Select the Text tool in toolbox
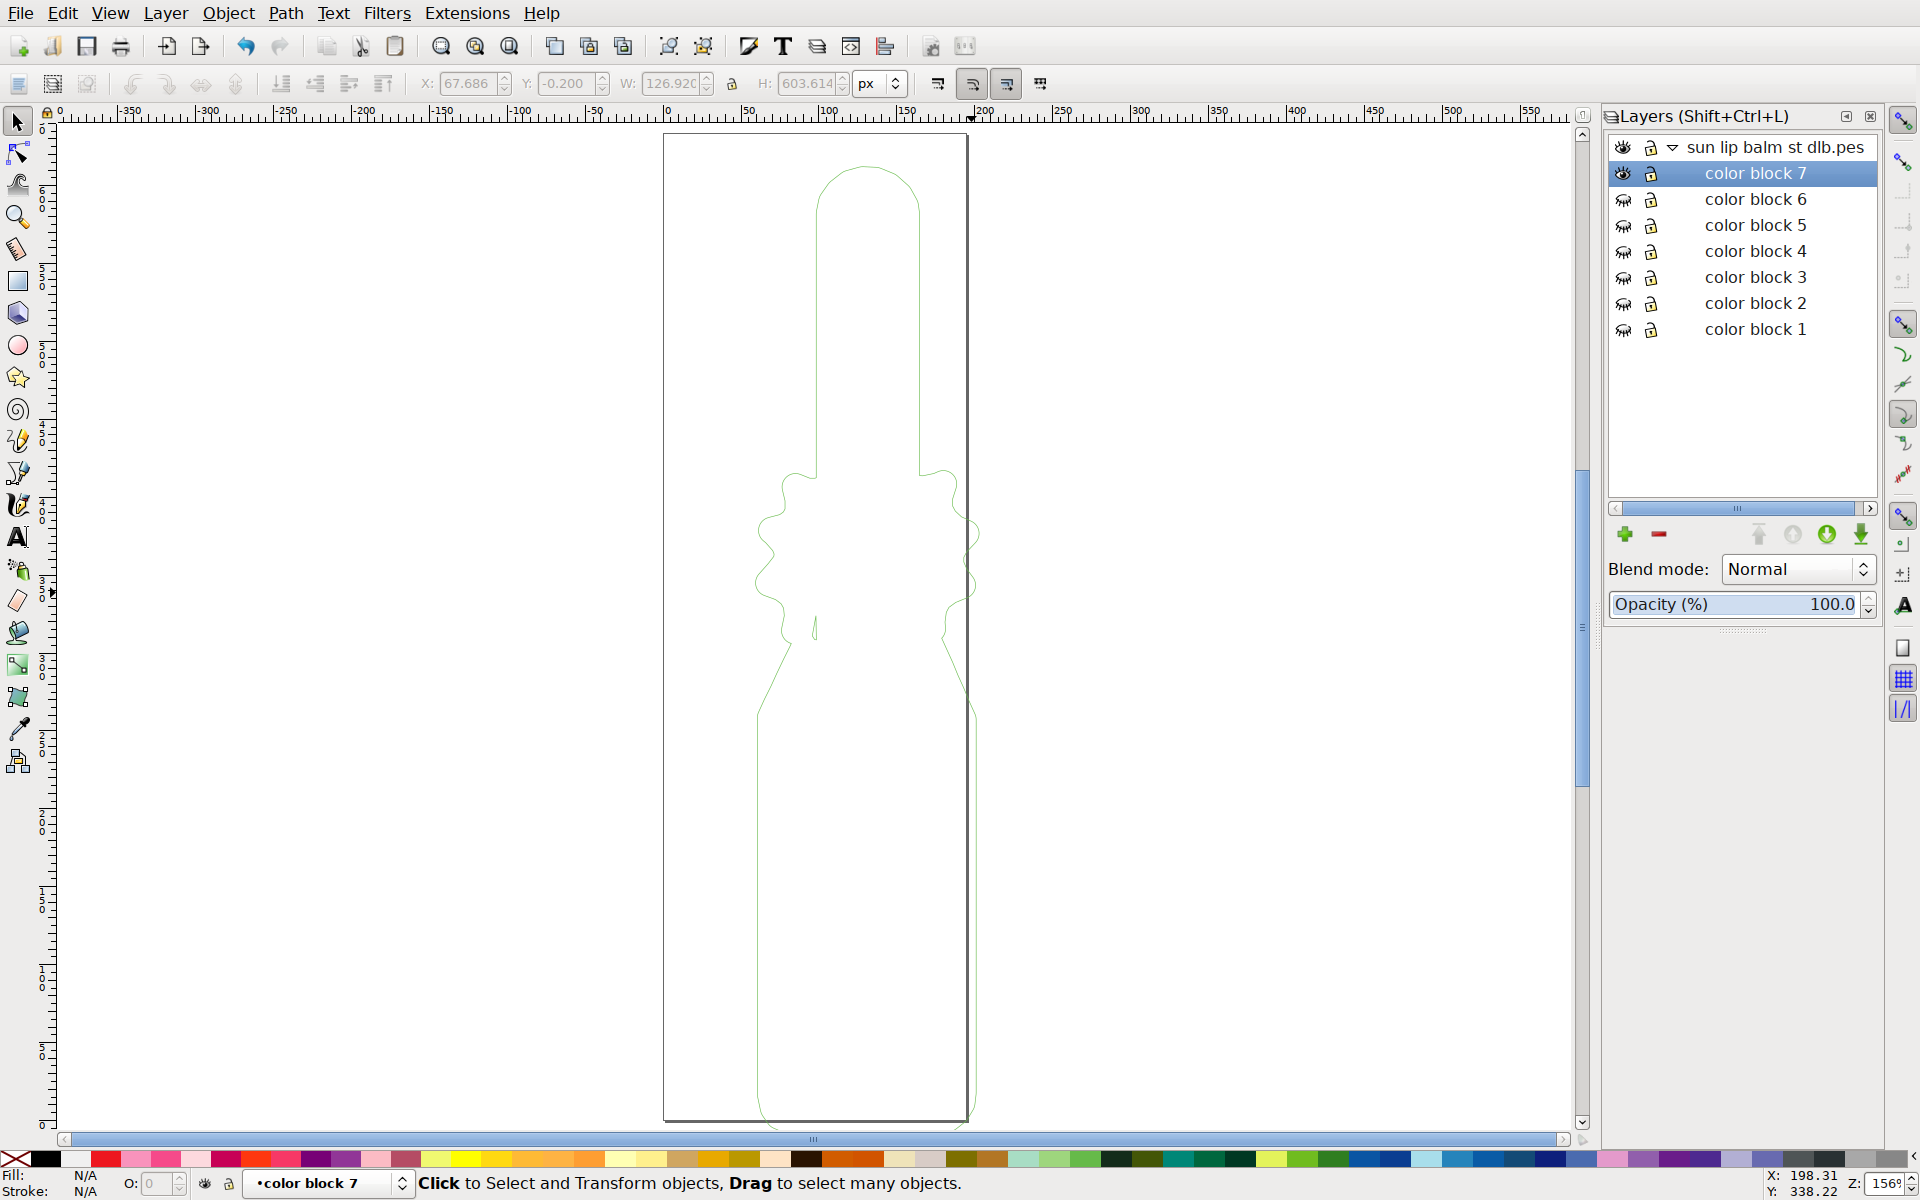The width and height of the screenshot is (1920, 1200). tap(17, 537)
